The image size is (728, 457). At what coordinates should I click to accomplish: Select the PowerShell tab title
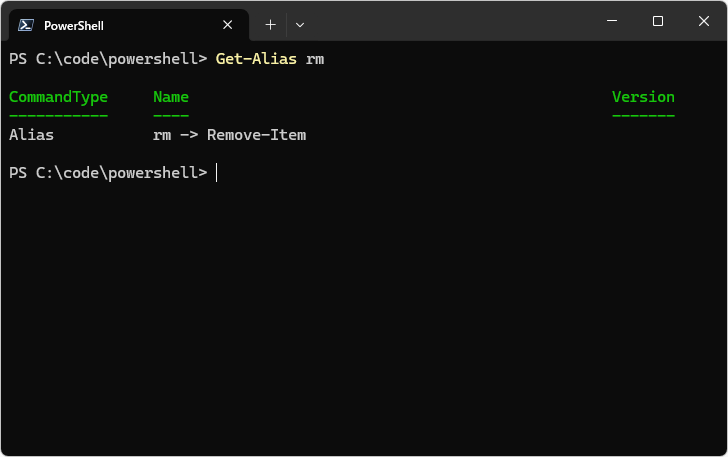click(x=74, y=25)
